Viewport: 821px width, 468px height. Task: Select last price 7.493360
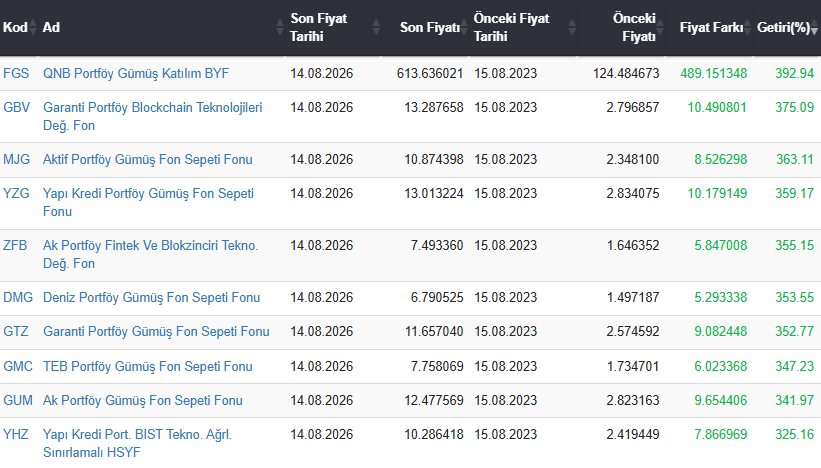point(437,245)
